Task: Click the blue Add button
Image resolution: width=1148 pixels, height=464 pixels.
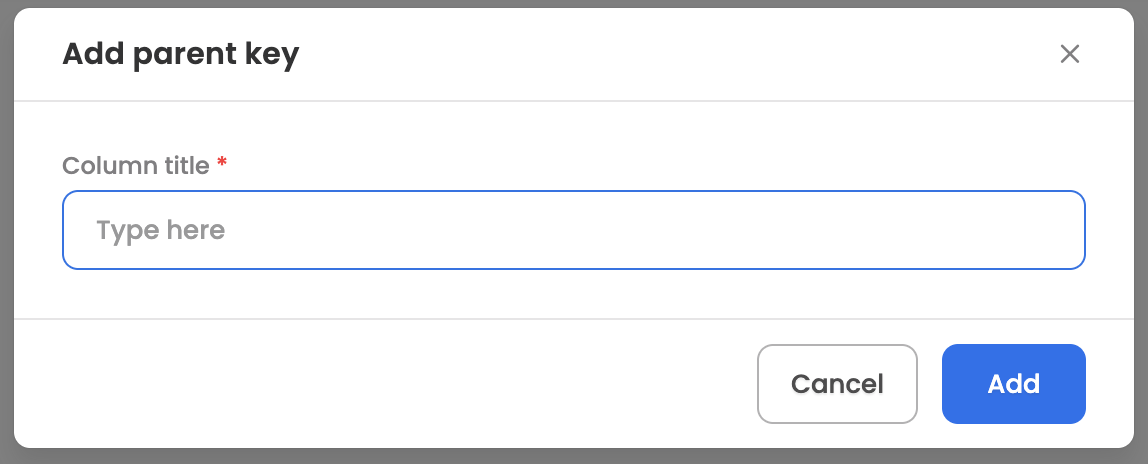Action: point(1013,383)
